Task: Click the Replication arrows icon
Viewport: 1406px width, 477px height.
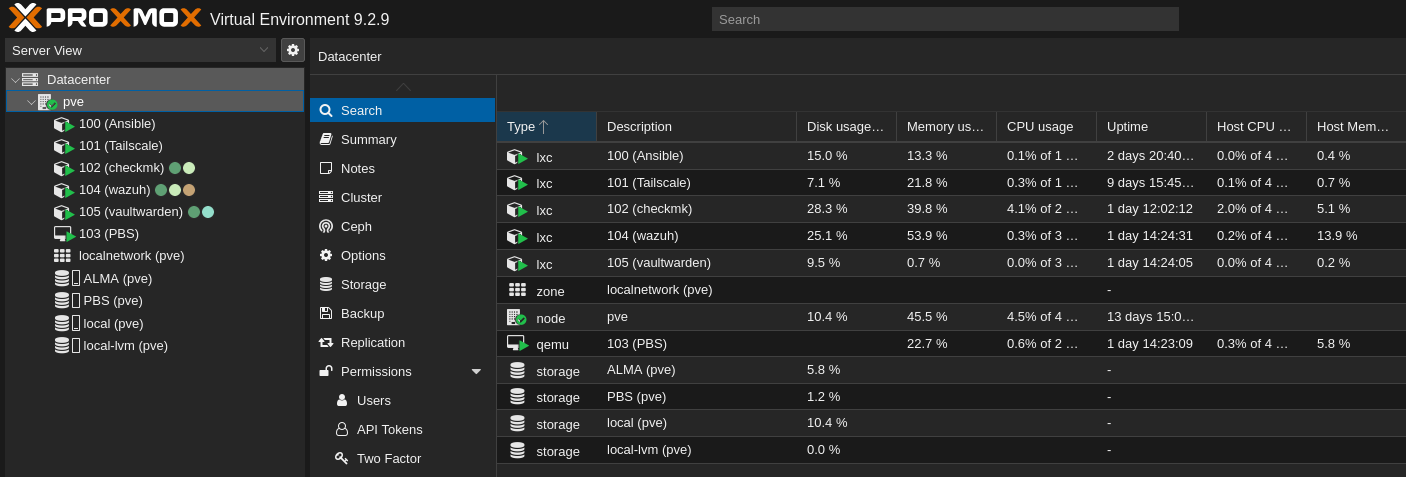Action: pos(326,342)
